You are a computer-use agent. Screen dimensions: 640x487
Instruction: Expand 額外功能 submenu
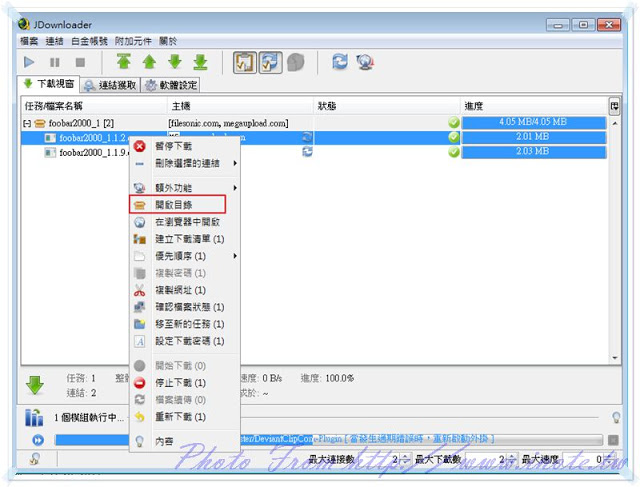184,188
